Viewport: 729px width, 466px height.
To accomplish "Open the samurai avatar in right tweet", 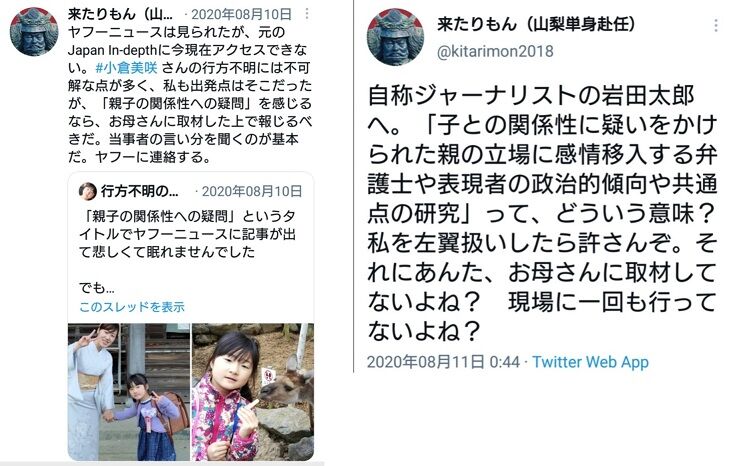I will point(395,37).
